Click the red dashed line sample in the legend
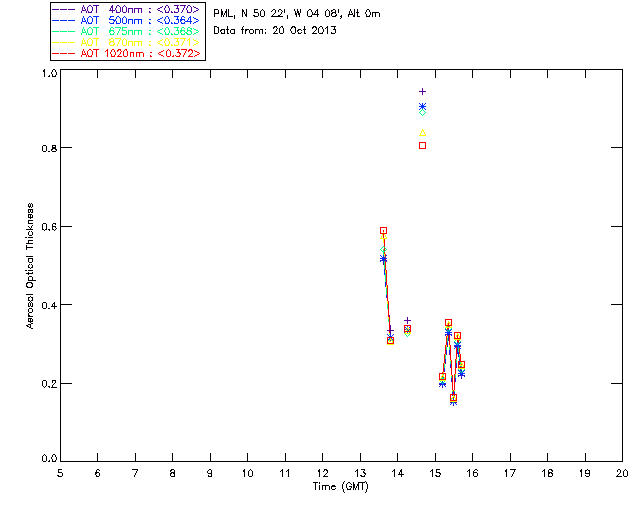Screen dimensions: 640x512 [64, 53]
